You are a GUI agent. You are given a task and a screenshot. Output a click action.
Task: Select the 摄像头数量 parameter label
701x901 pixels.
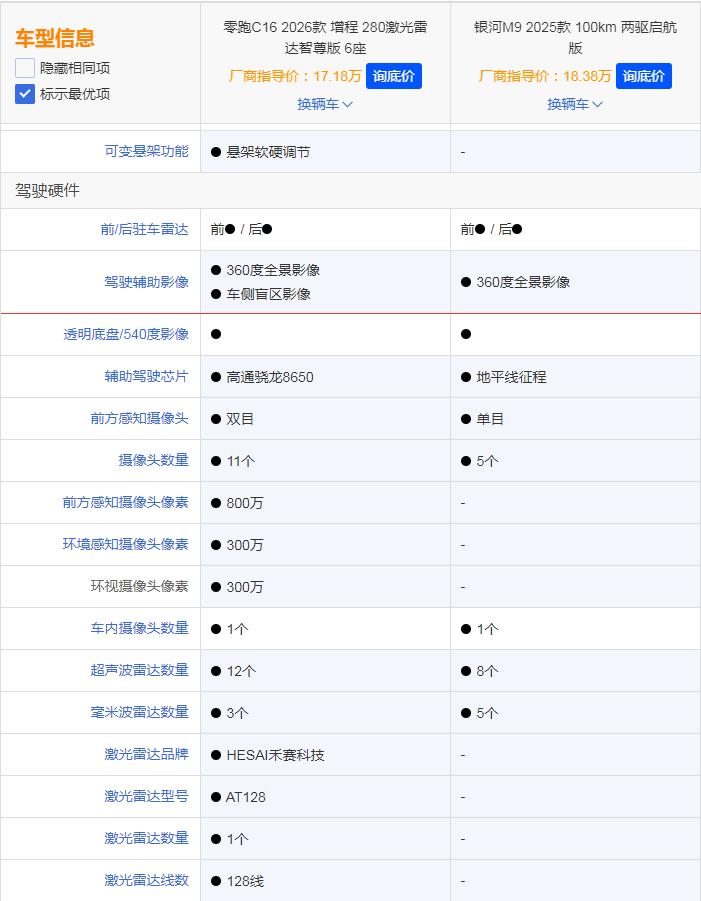tap(153, 461)
